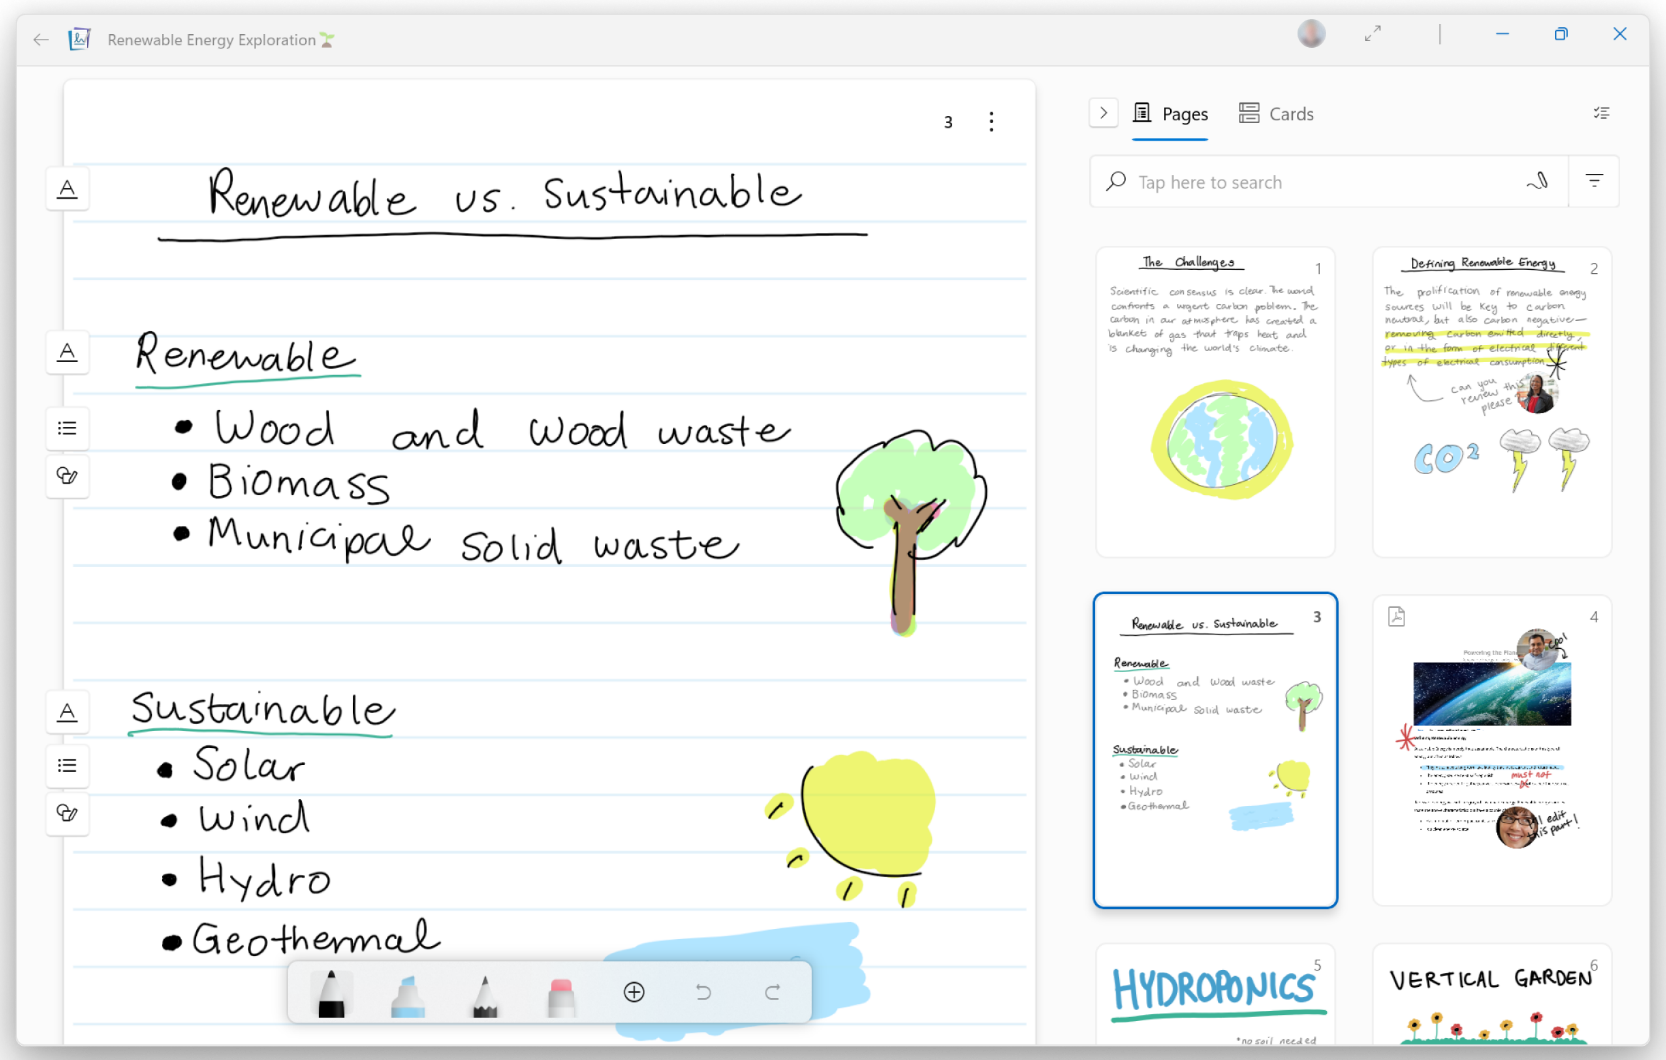Open the search filter options
Image resolution: width=1666 pixels, height=1060 pixels.
[1594, 181]
